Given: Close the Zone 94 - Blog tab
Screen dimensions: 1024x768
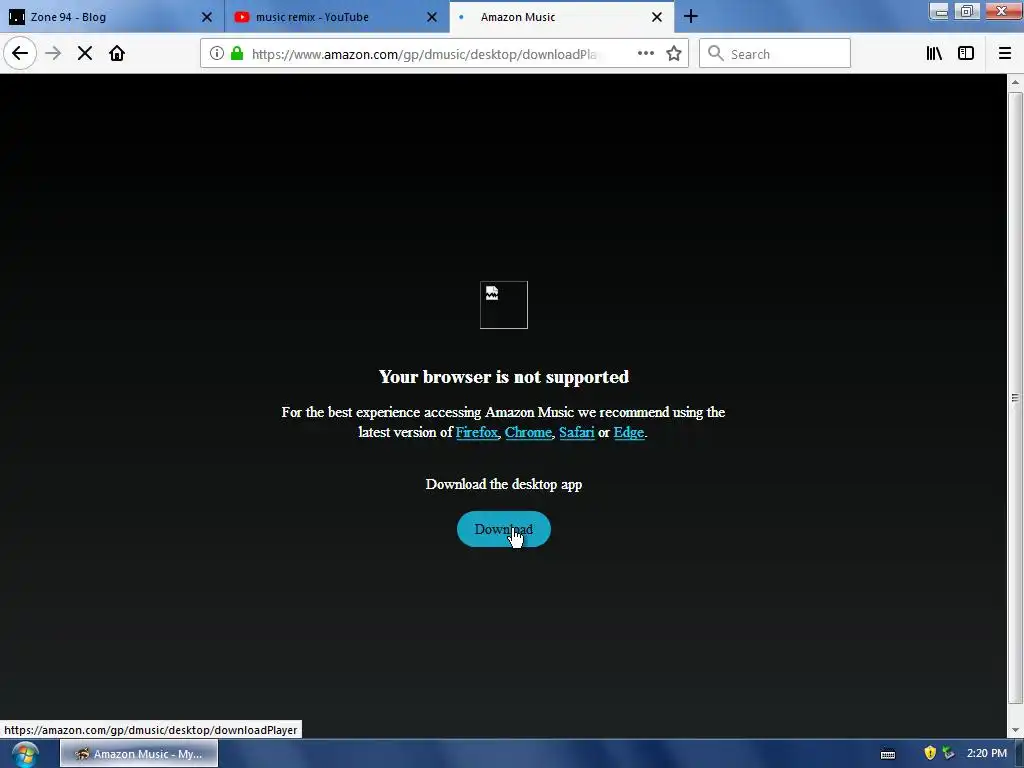Looking at the screenshot, I should (x=207, y=17).
